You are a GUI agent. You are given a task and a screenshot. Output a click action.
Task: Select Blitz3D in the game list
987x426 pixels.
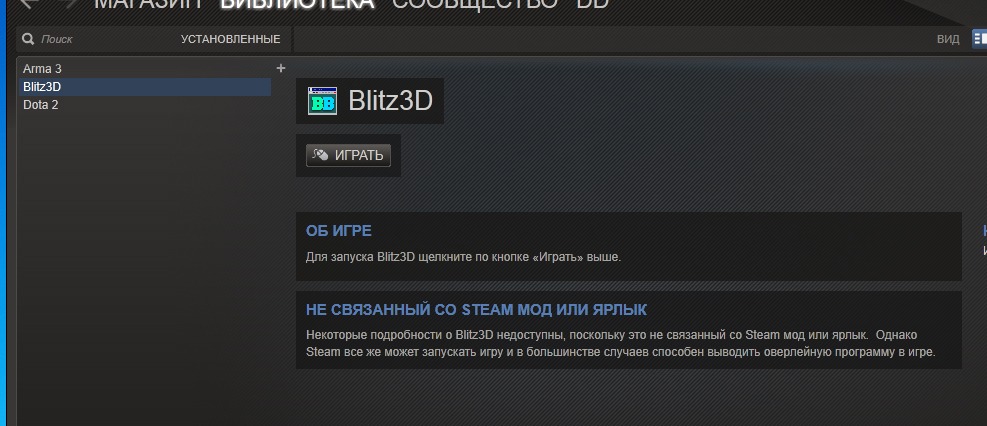click(145, 87)
